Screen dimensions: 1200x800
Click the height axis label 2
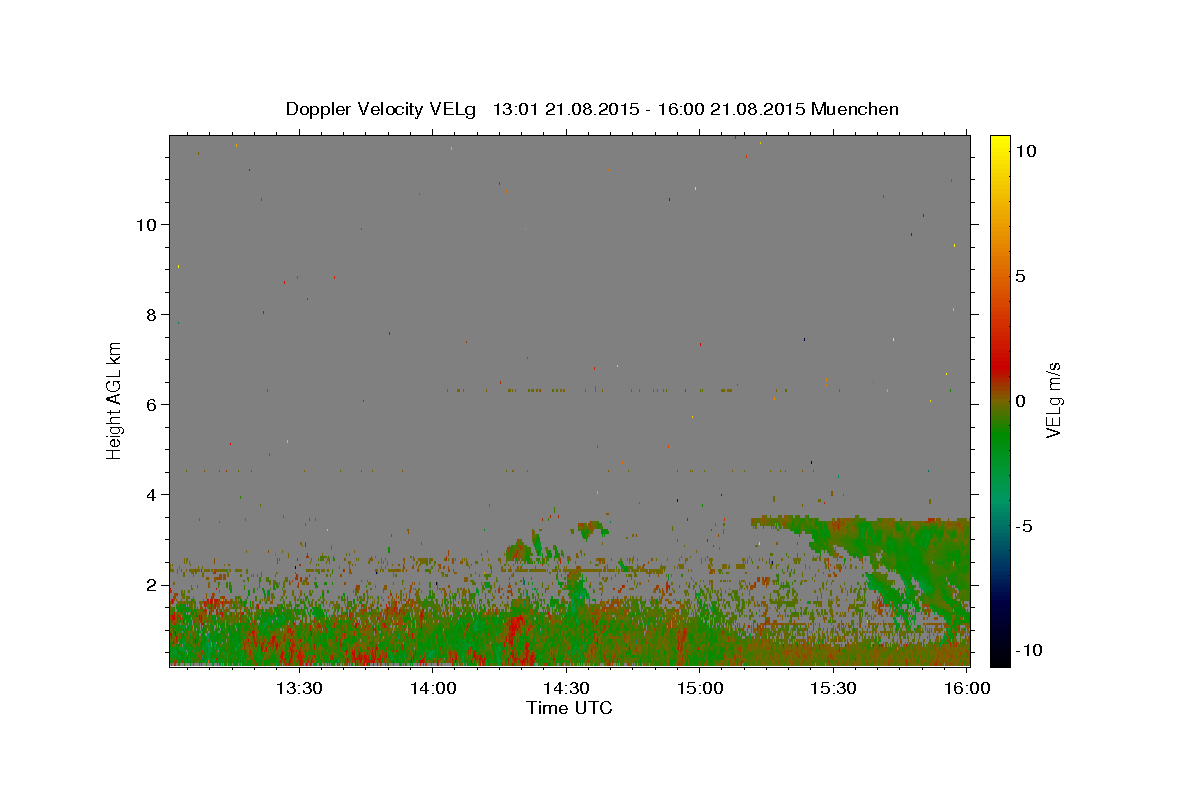coord(152,585)
